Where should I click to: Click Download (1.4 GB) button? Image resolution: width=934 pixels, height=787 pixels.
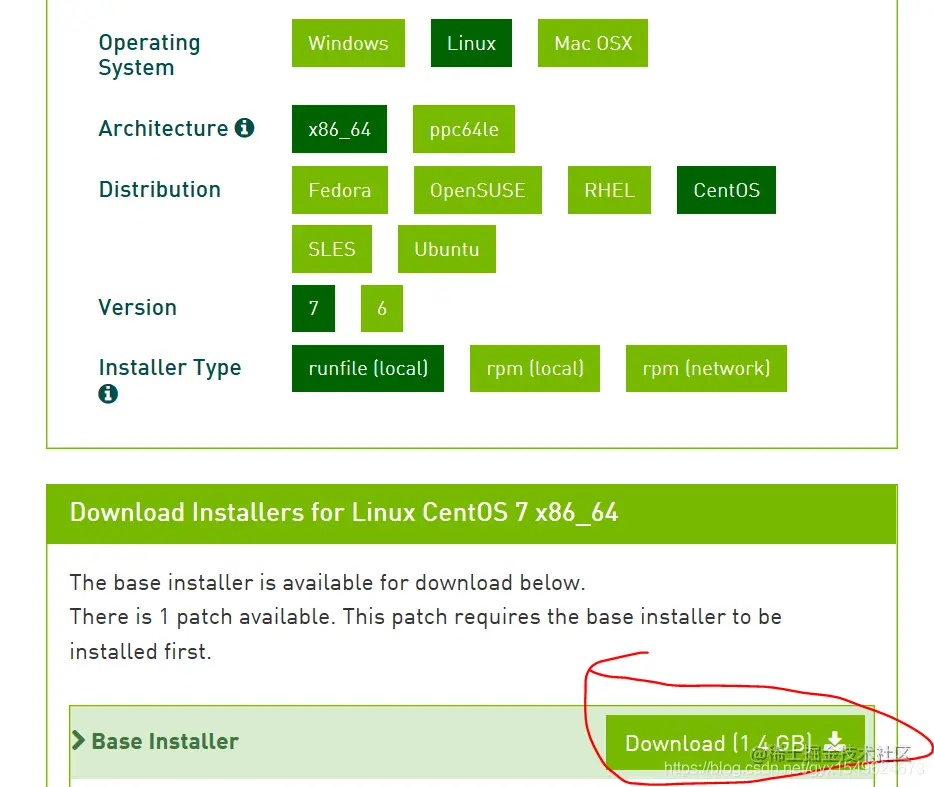click(735, 743)
